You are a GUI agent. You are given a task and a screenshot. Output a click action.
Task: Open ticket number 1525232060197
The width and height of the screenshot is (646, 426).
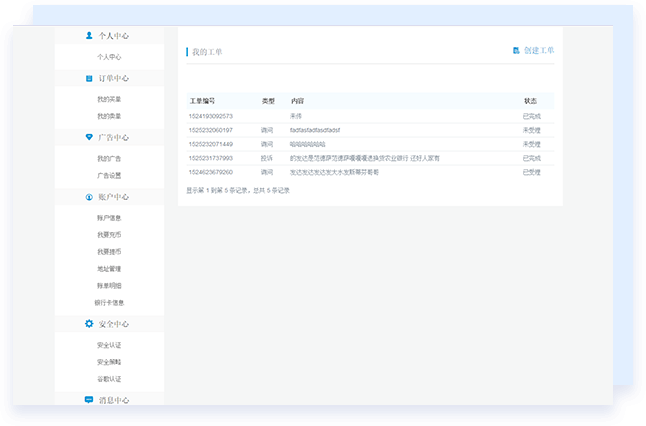point(210,130)
